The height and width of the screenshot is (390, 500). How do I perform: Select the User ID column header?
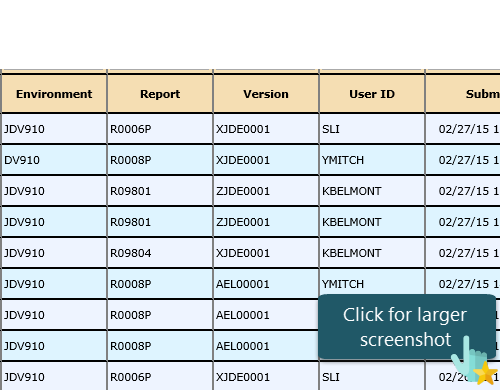coord(372,94)
